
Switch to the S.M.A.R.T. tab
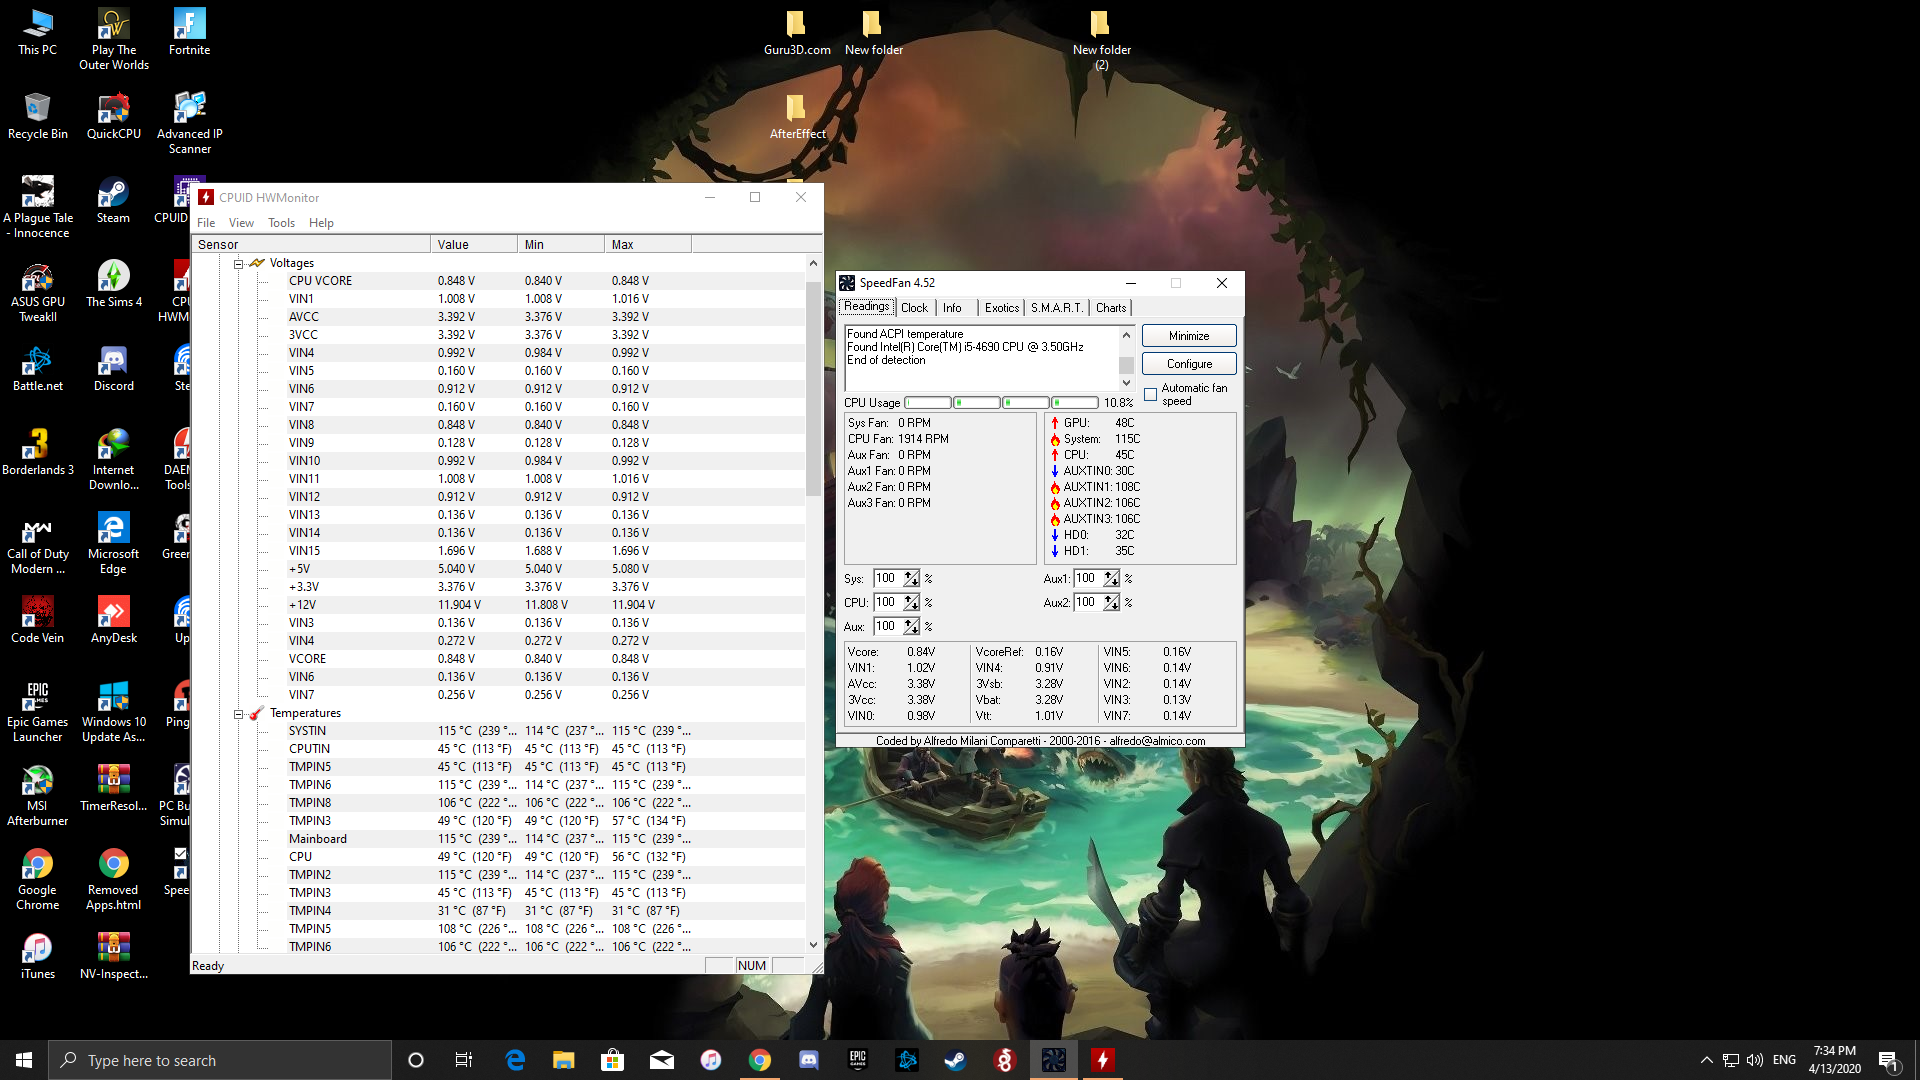coord(1056,308)
